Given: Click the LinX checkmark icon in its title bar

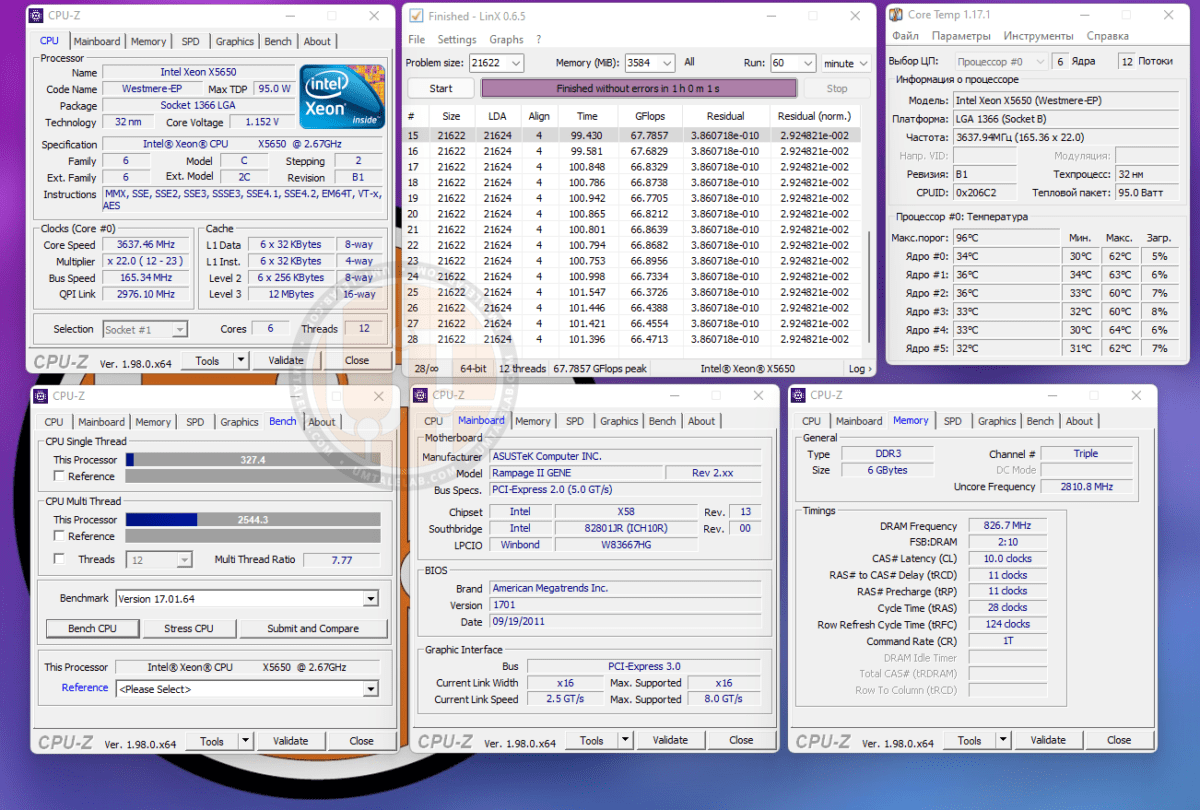Looking at the screenshot, I should [416, 16].
